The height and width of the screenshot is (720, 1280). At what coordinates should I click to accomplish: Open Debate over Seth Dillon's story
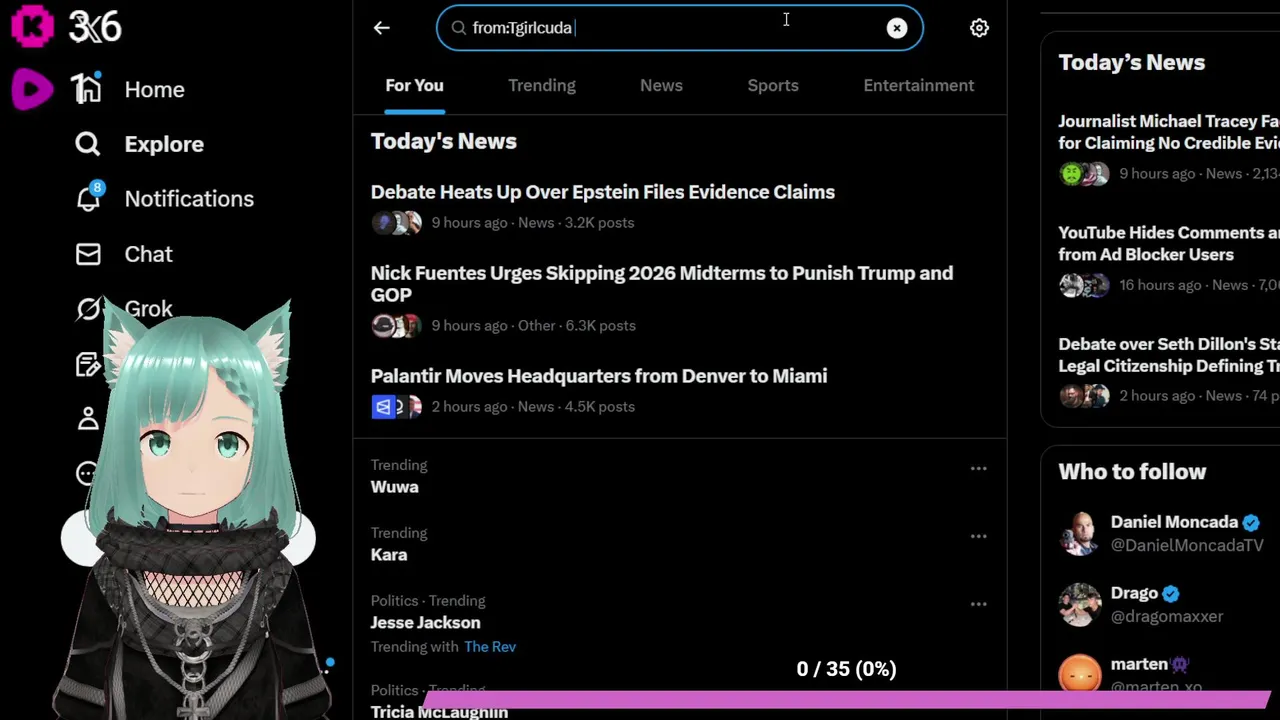pyautogui.click(x=1168, y=355)
